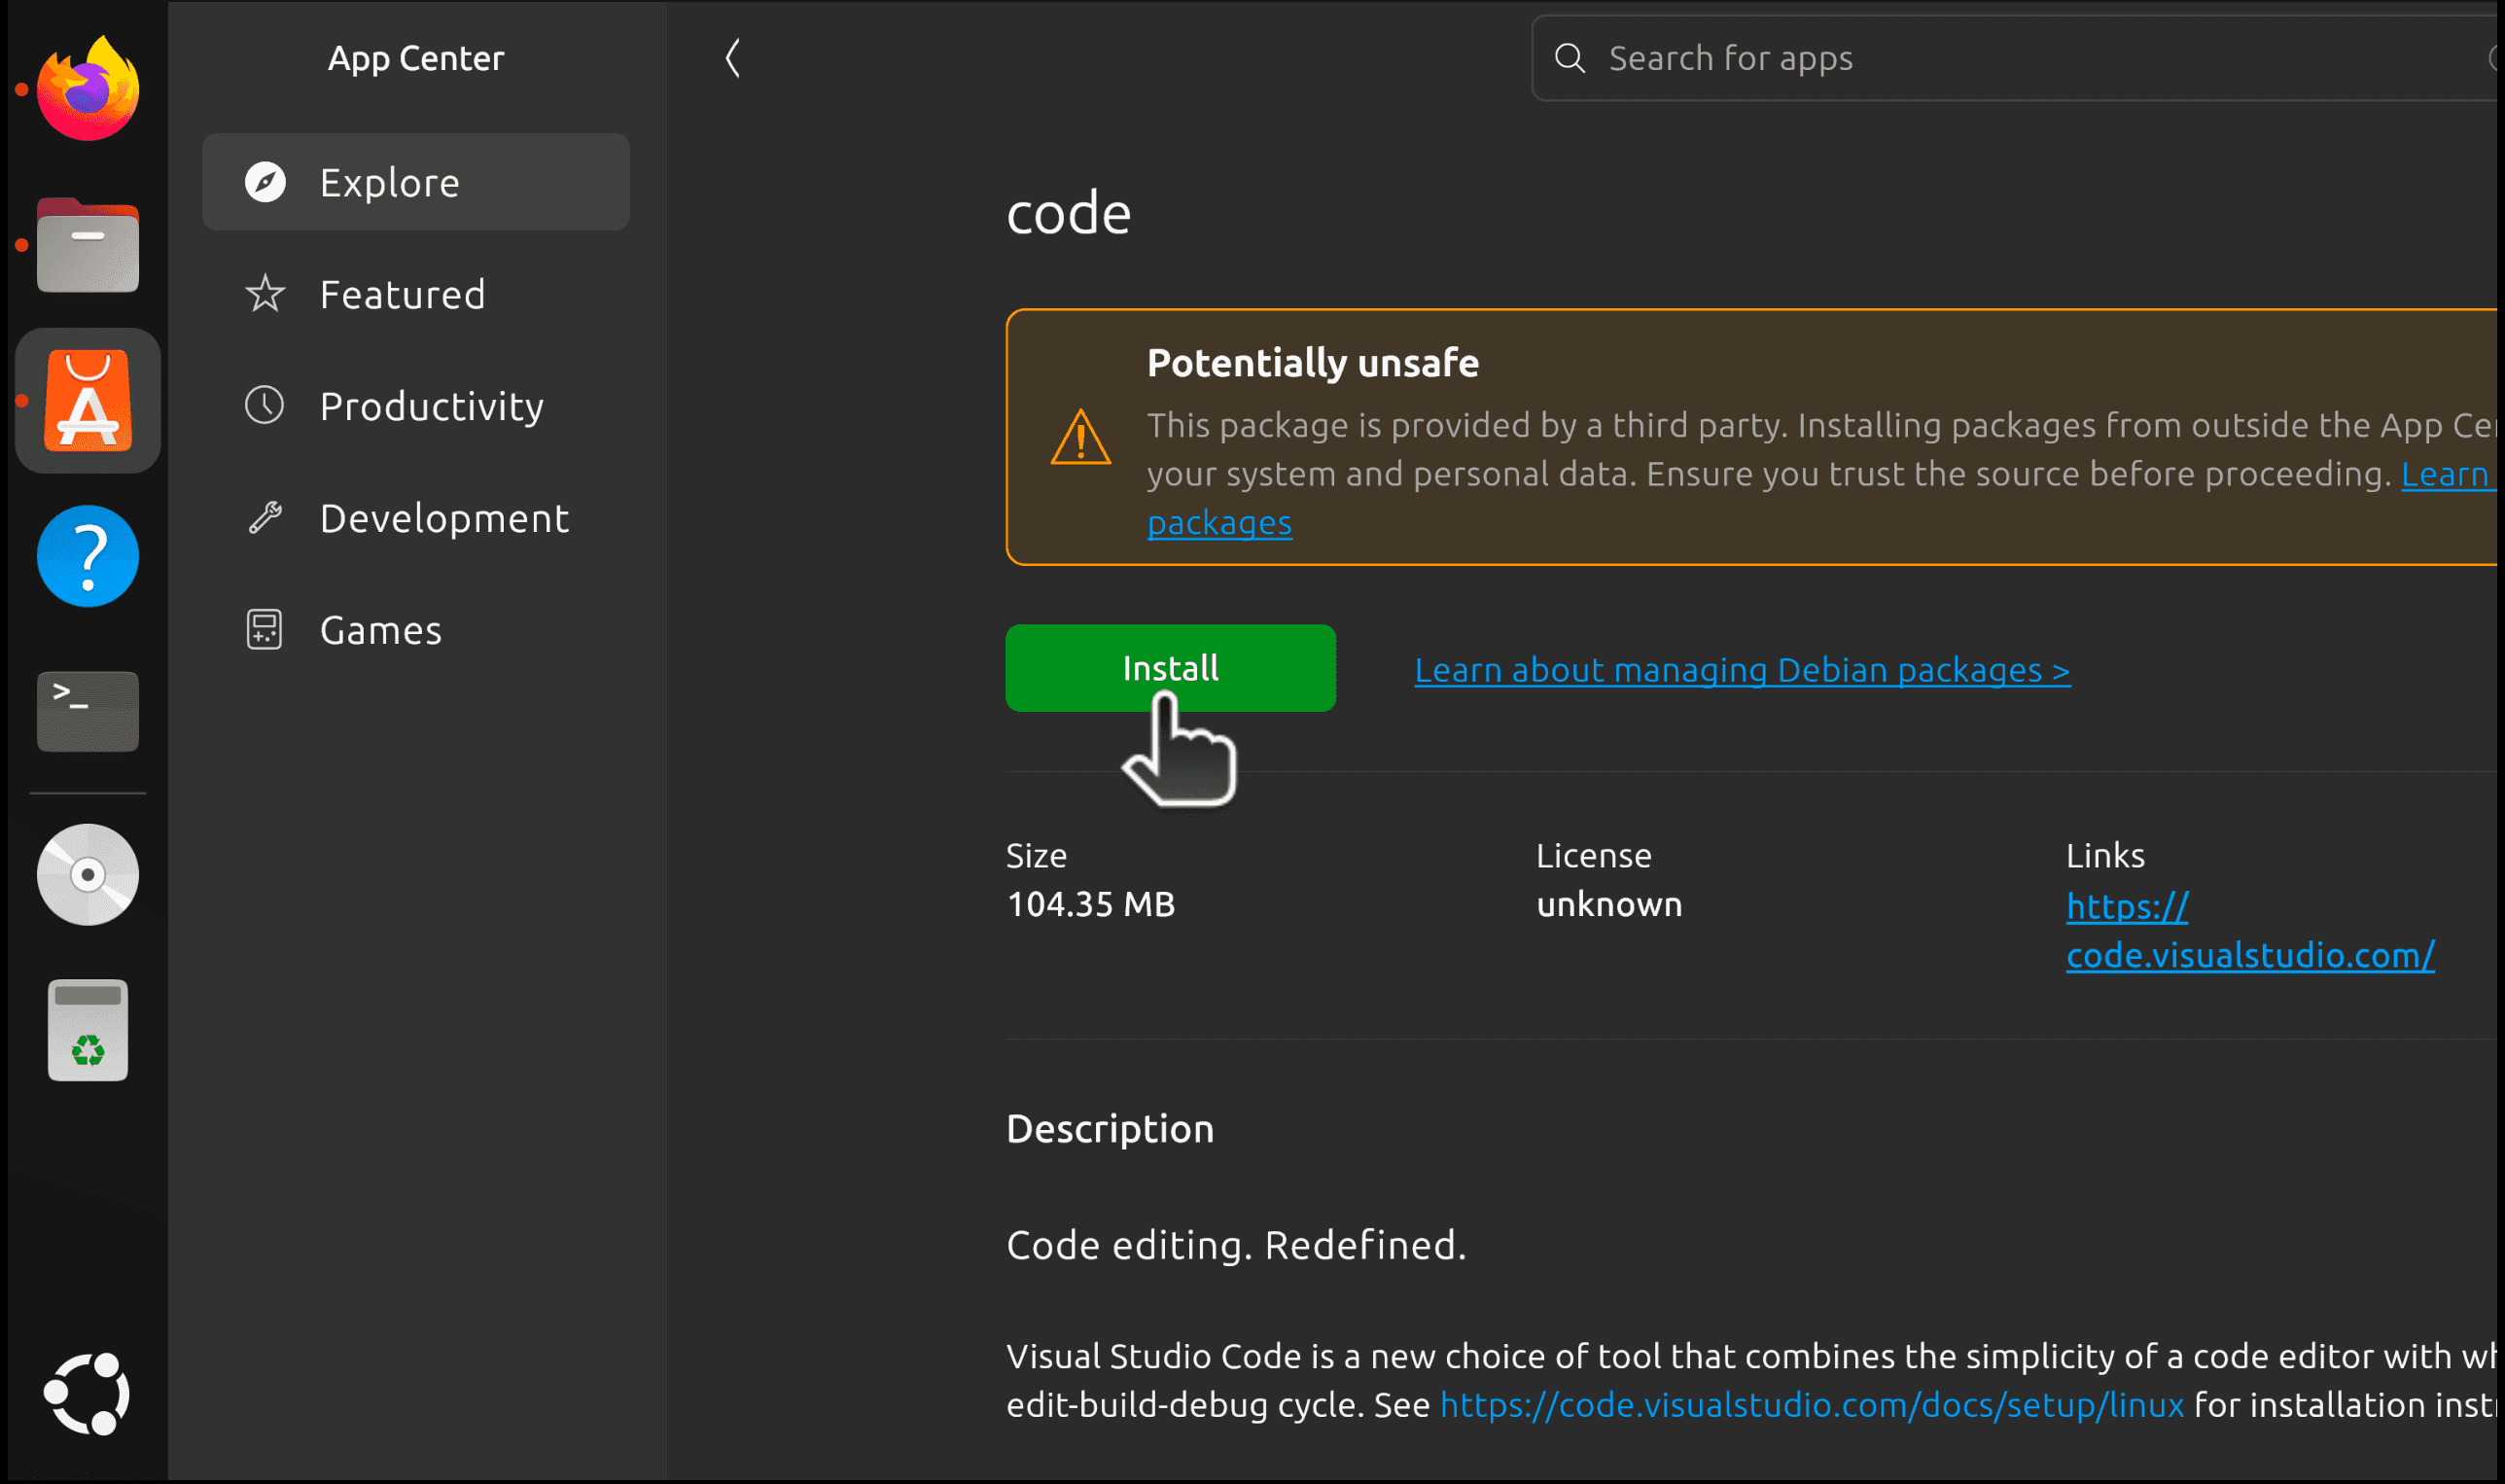The height and width of the screenshot is (1484, 2505).
Task: Click 'Code editing. Redefined.' text
Action: click(x=1236, y=1245)
